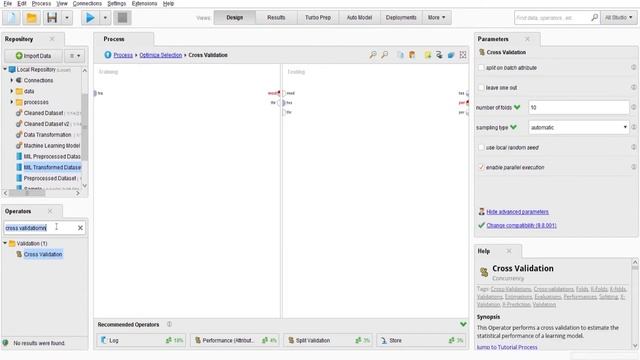Show info for number of folds parameter
640x360 pixels.
point(633,107)
